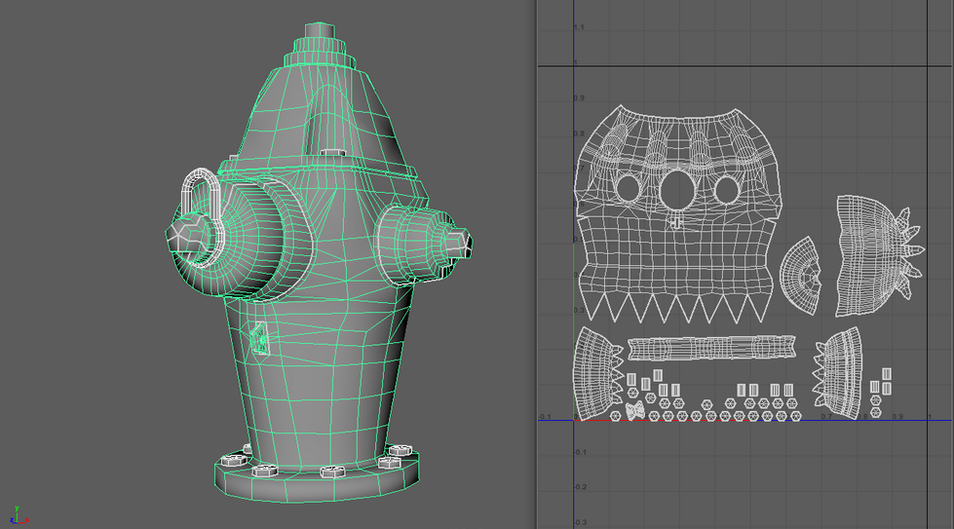Select the tall UV shell with spikes on its right

(879, 256)
